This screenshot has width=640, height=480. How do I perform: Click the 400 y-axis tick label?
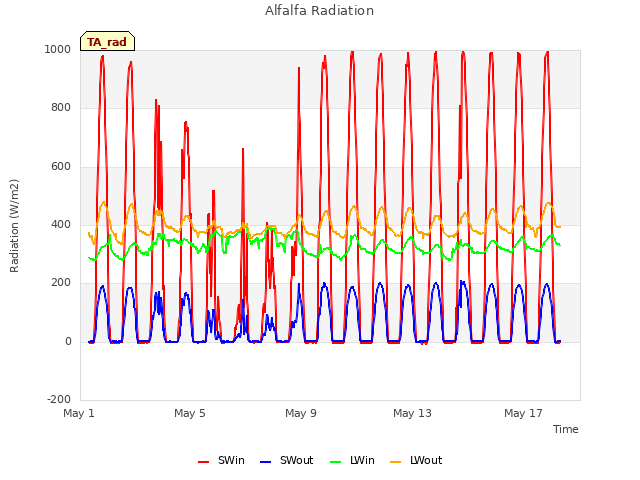[61, 224]
